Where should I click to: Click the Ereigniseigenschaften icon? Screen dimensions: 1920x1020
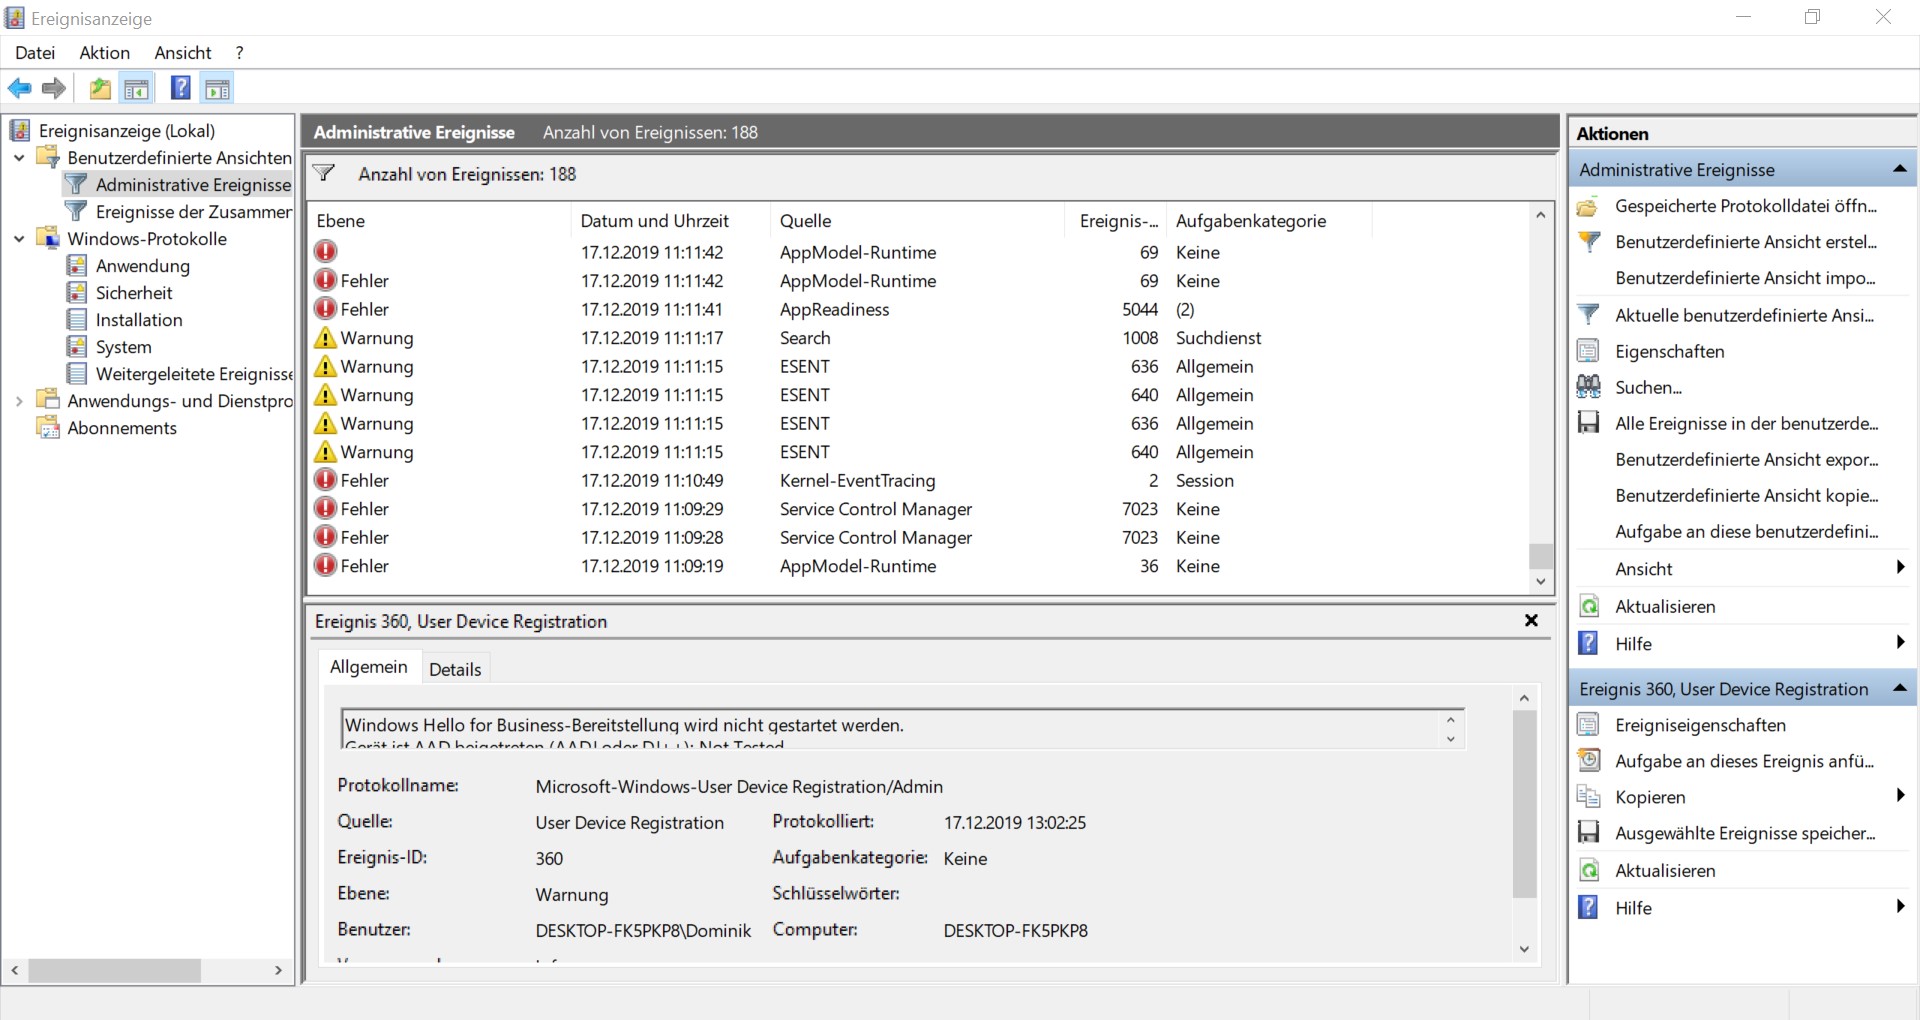tap(1588, 725)
